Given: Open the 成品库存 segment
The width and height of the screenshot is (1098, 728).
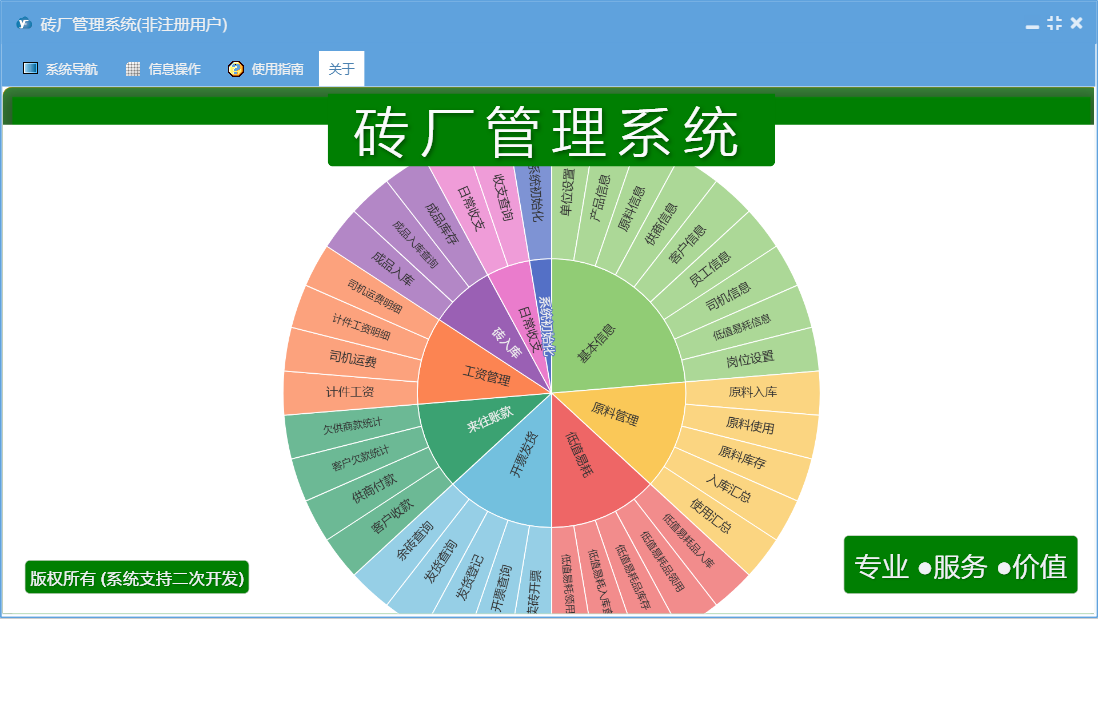Looking at the screenshot, I should tap(441, 224).
